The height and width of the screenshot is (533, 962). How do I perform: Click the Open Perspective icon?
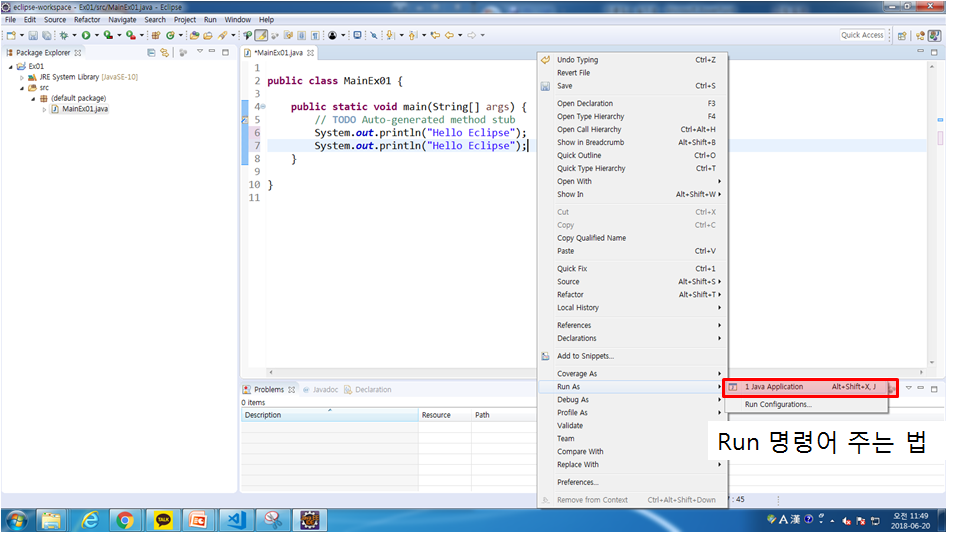(902, 36)
